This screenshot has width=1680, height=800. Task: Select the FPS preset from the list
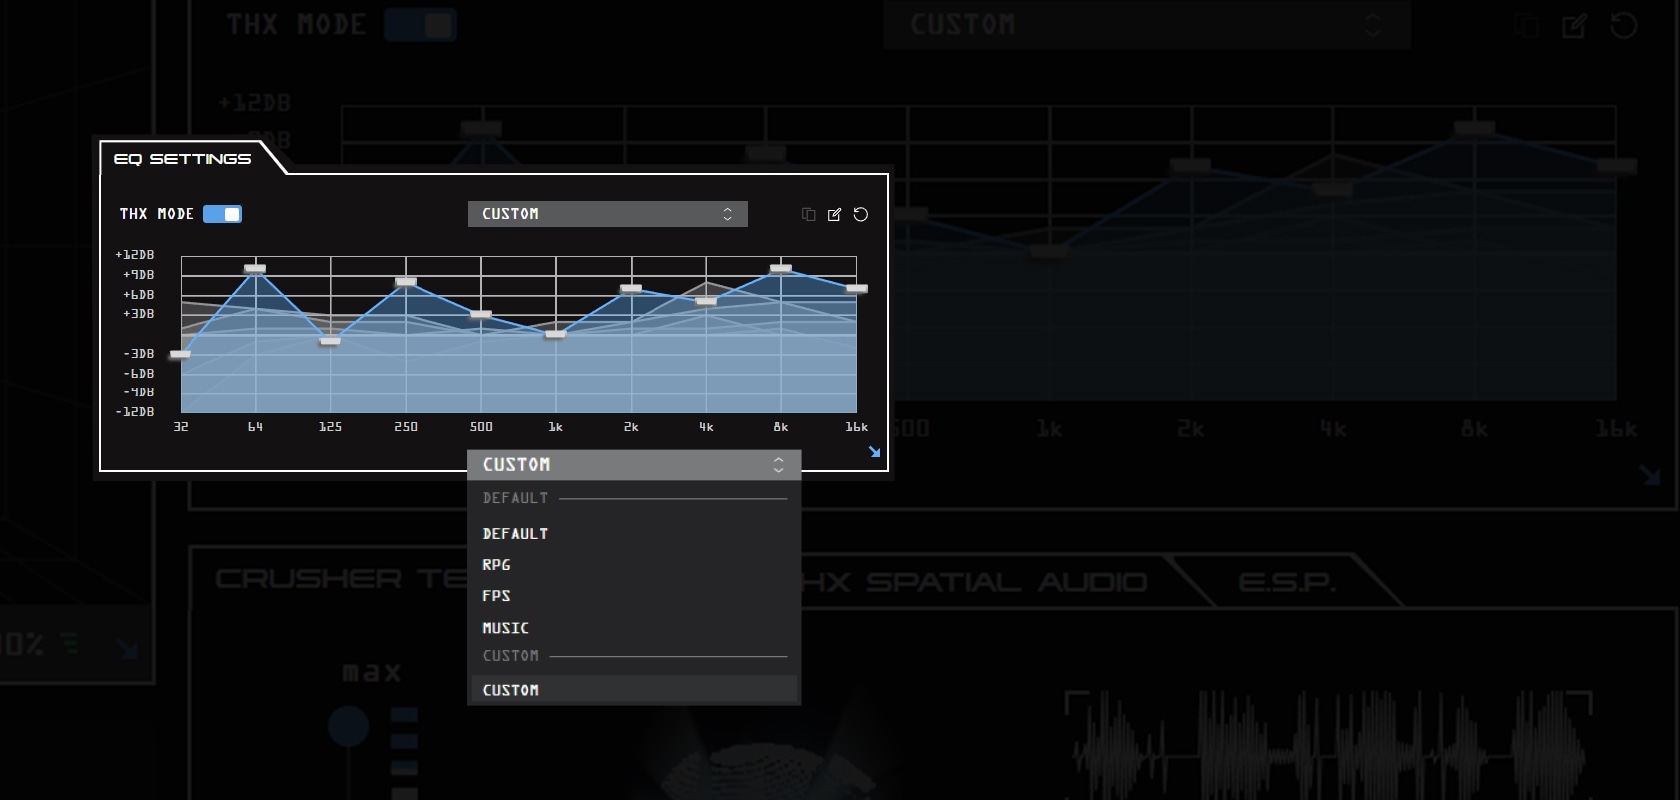(x=497, y=596)
